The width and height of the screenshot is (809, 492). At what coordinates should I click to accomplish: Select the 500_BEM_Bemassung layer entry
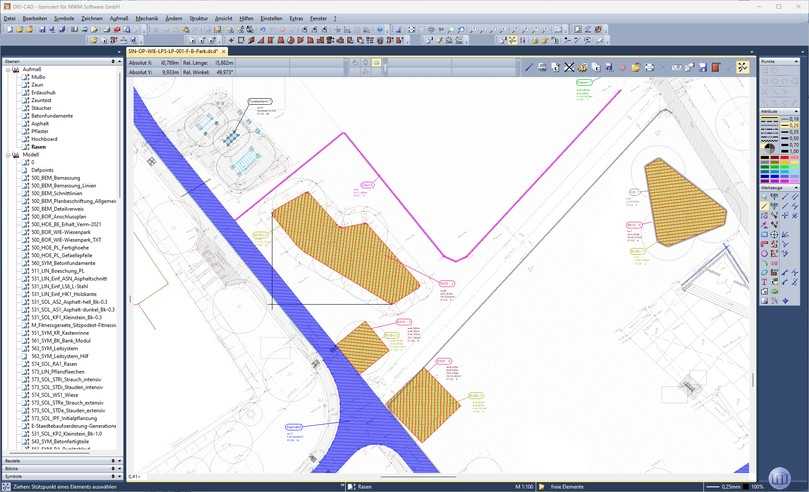[54, 176]
